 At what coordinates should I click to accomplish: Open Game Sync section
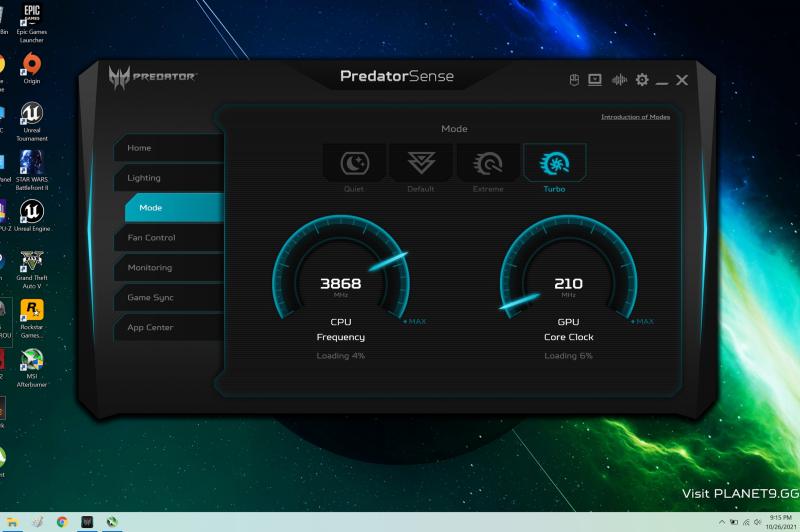(x=169, y=297)
